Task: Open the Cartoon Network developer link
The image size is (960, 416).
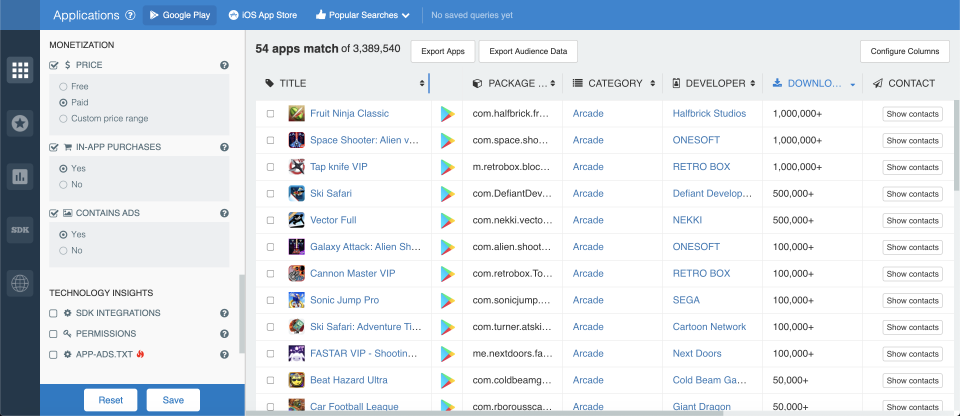Action: [709, 327]
